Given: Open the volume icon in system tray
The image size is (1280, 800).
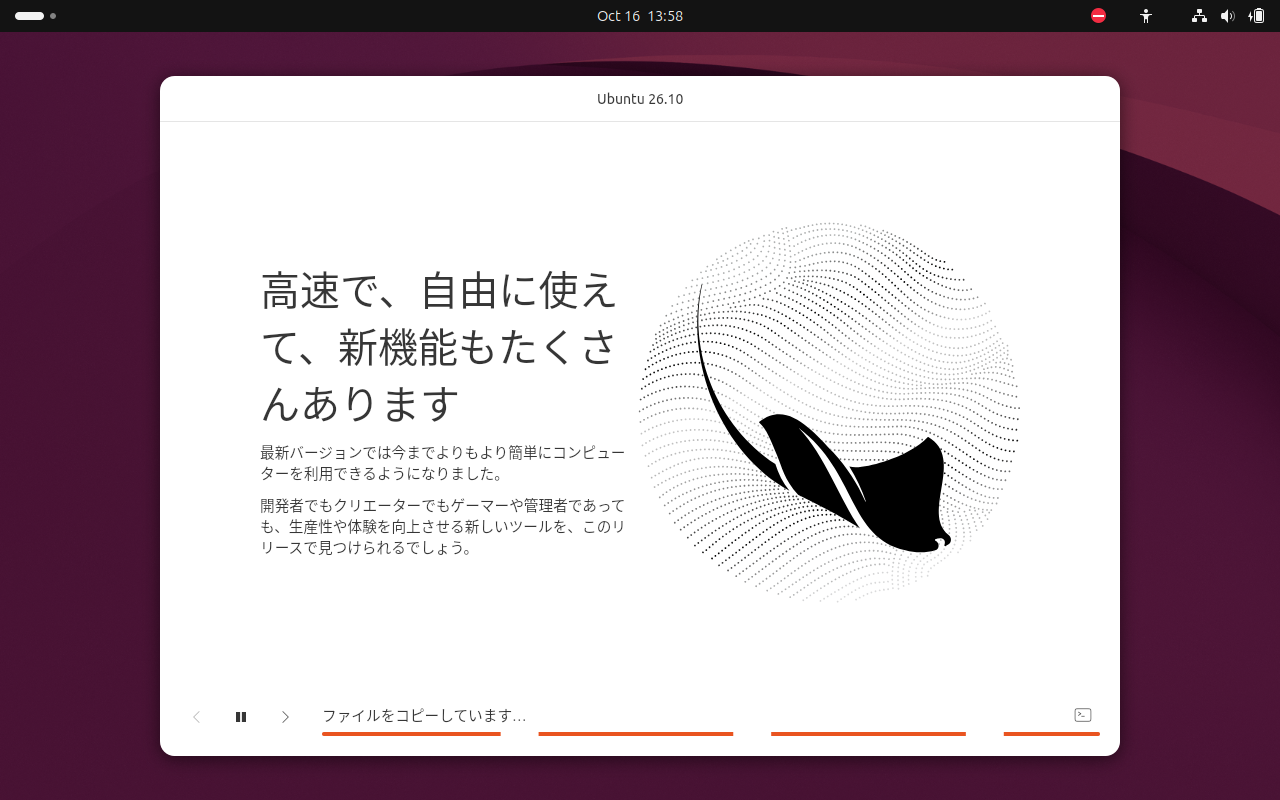Looking at the screenshot, I should pos(1227,16).
